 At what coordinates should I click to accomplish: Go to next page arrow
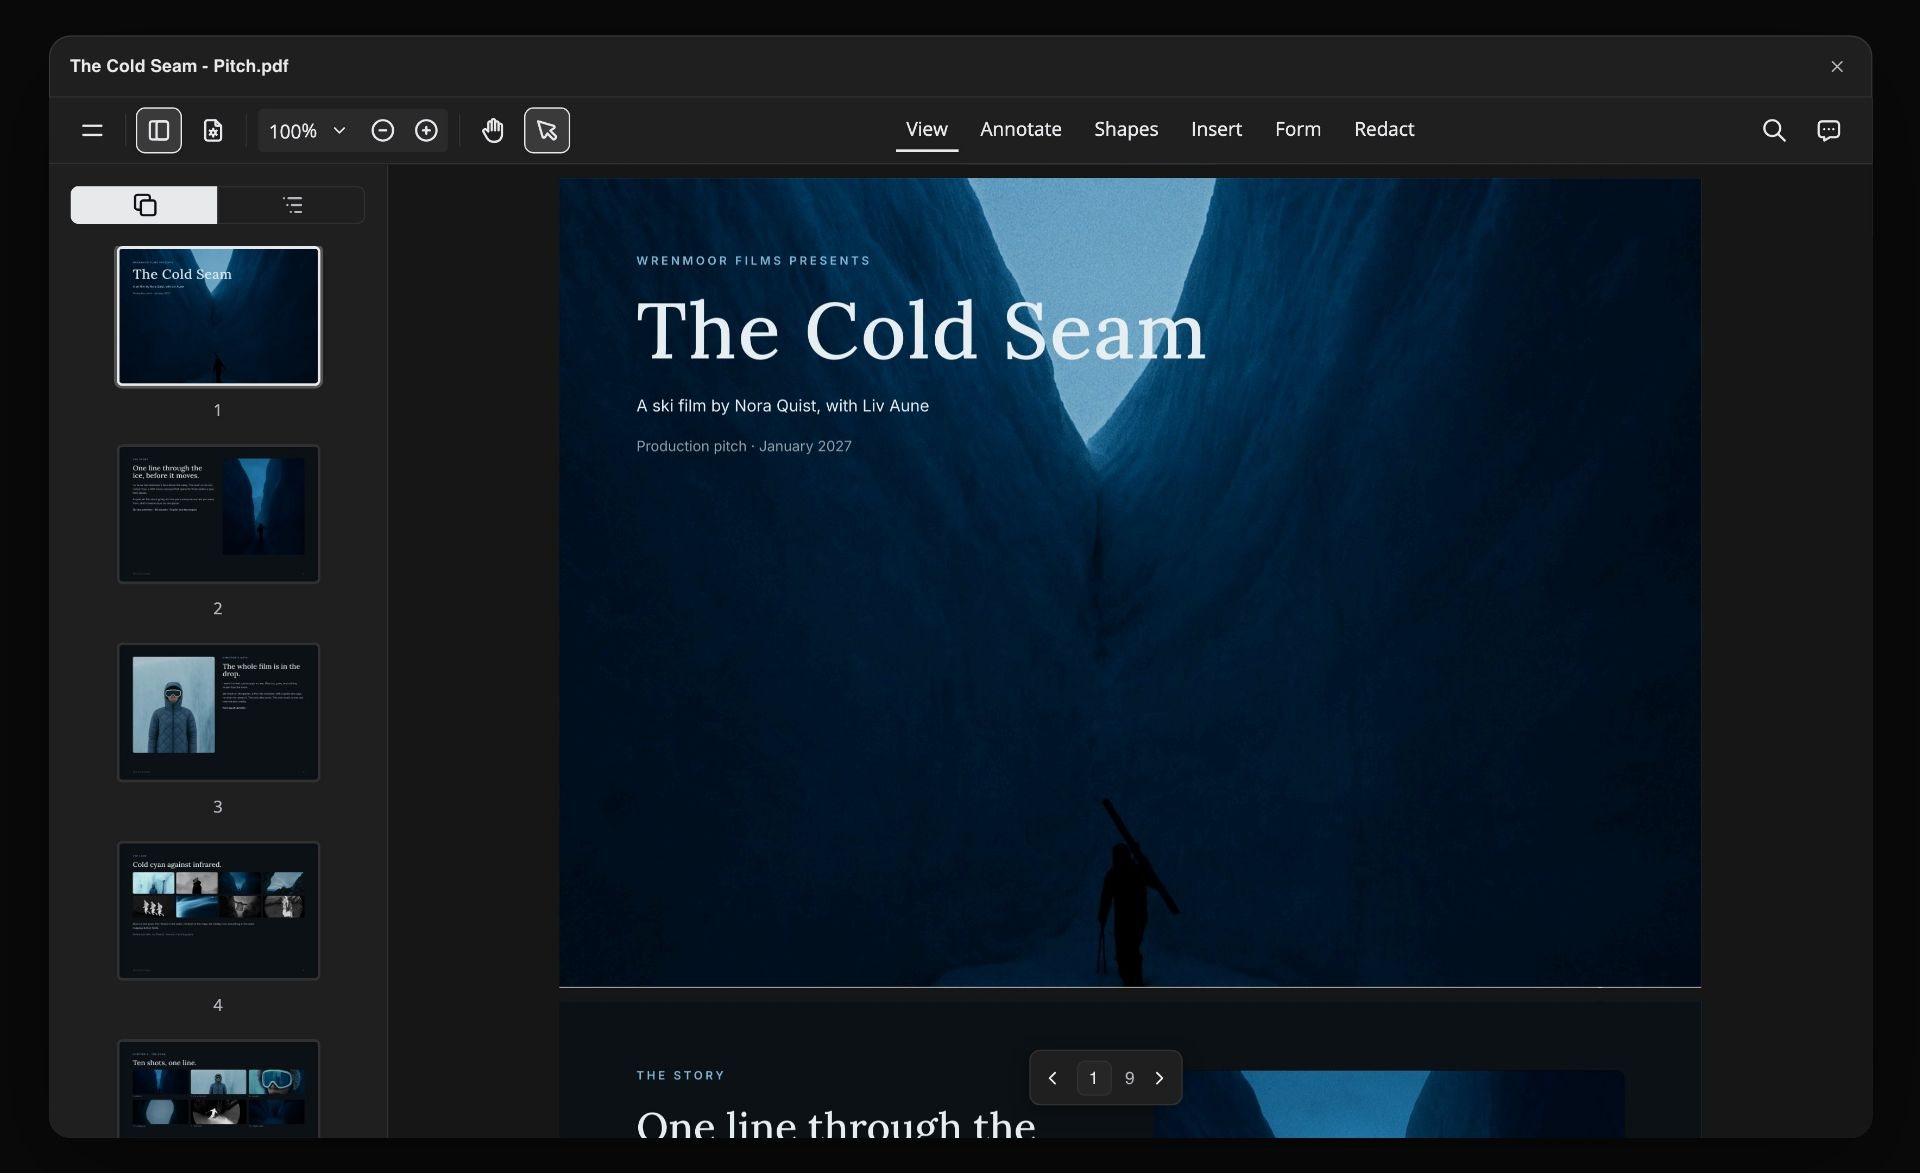pyautogui.click(x=1160, y=1078)
